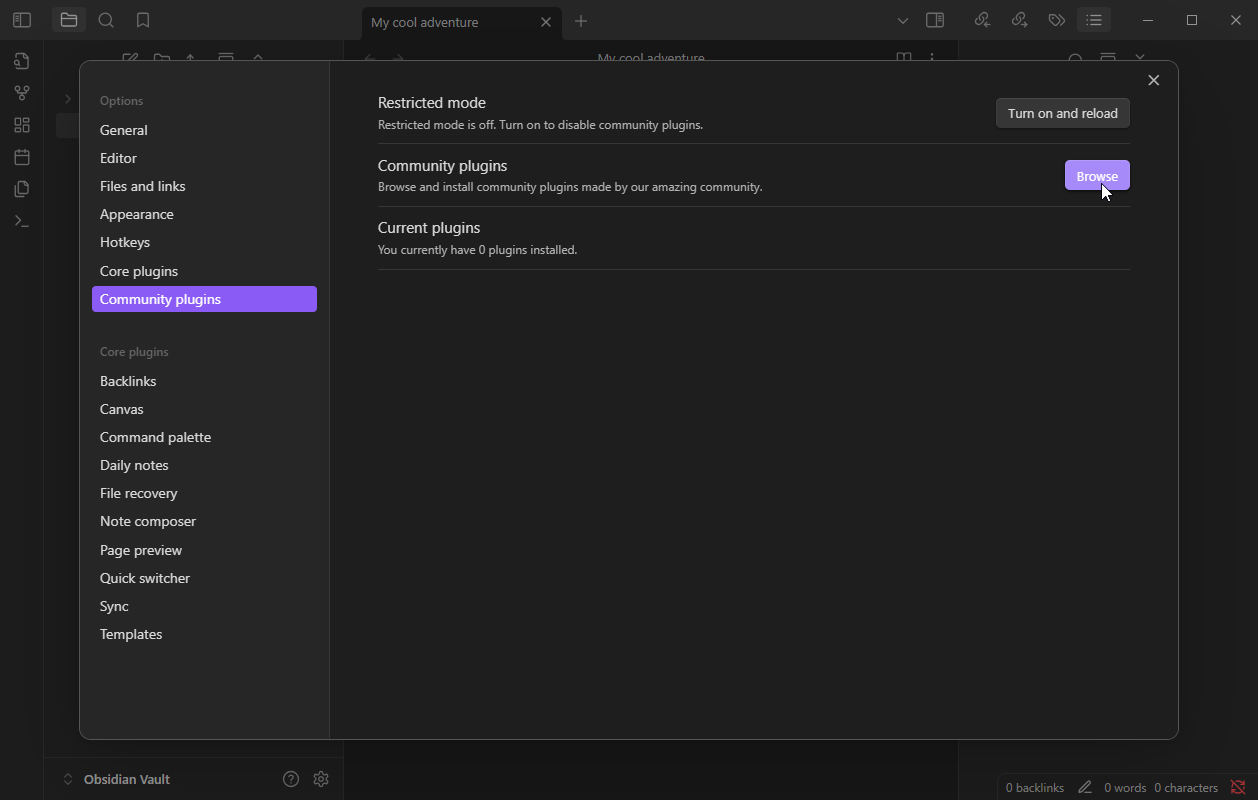The width and height of the screenshot is (1258, 800).
Task: Click the Restricted mode heading
Action: (x=432, y=103)
